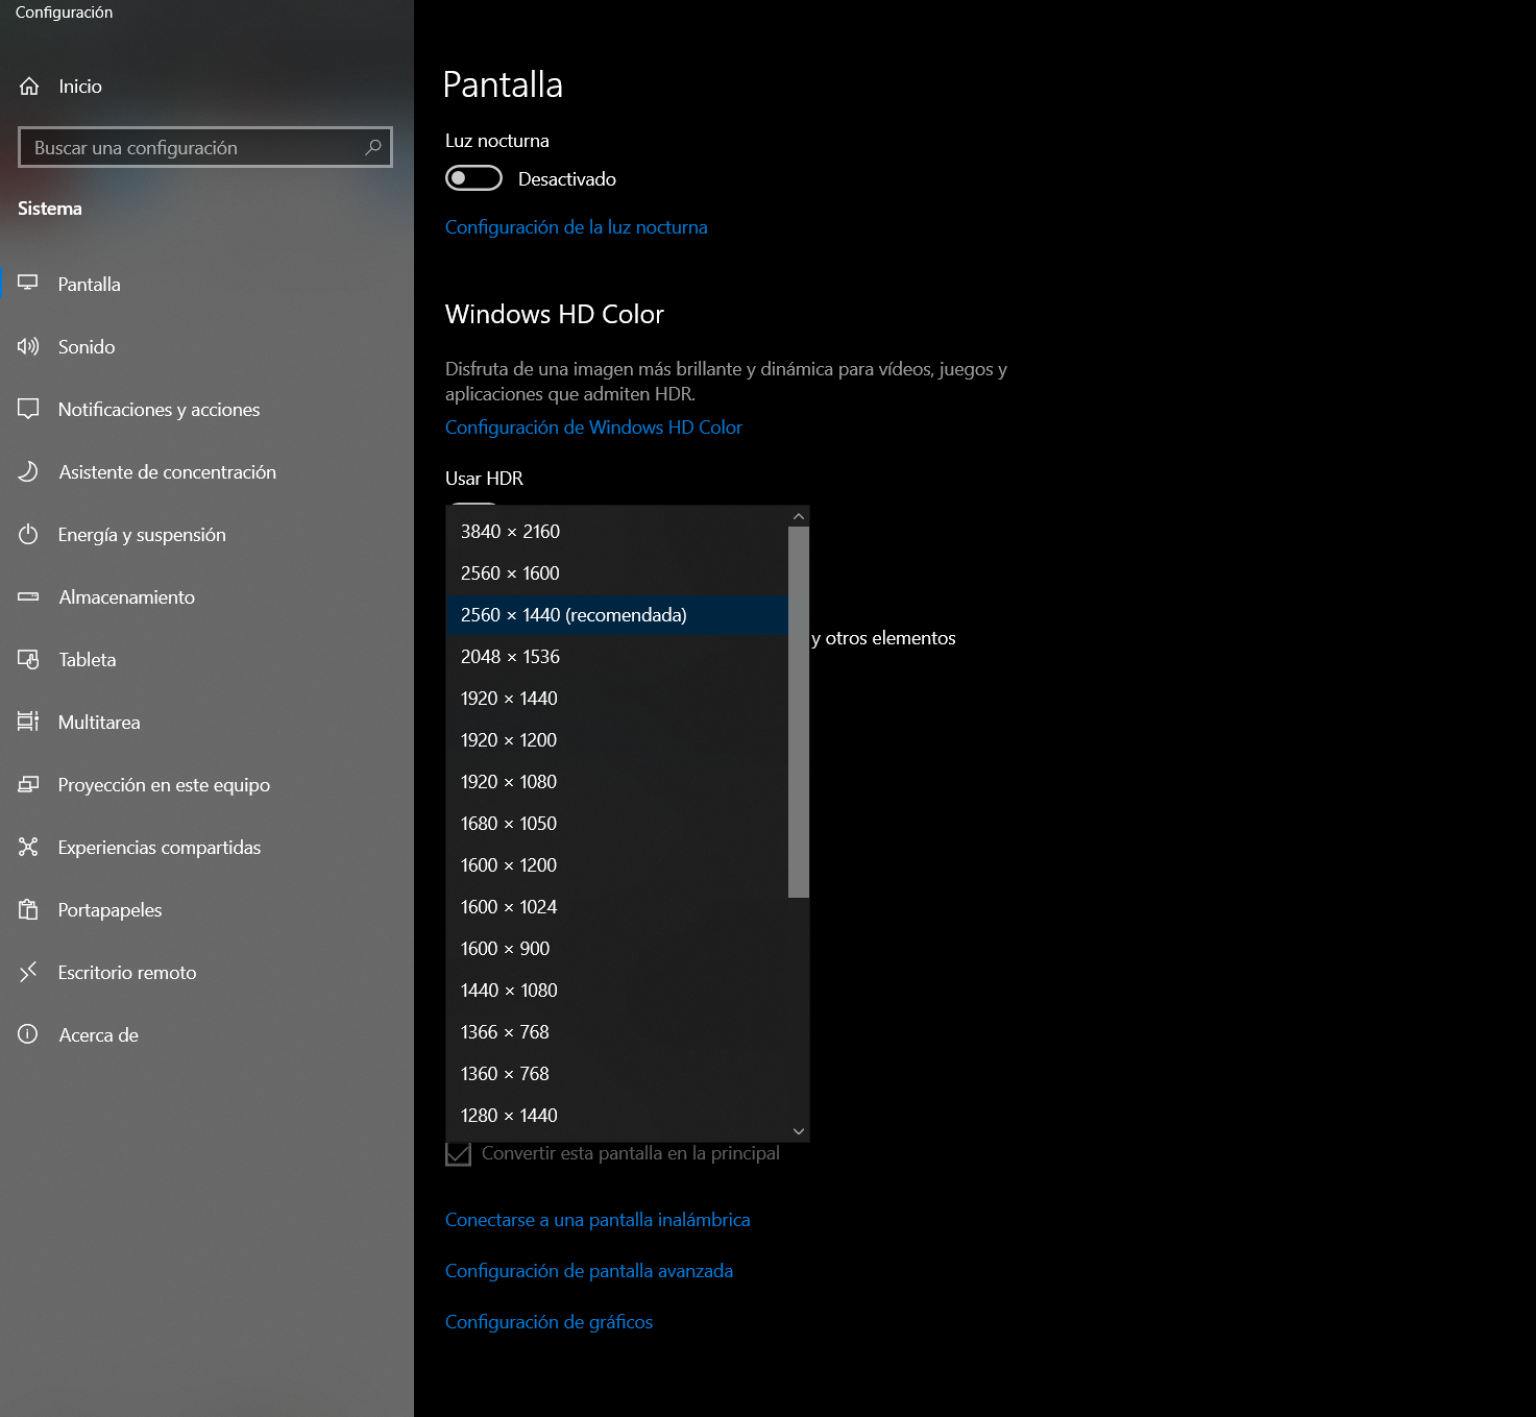The image size is (1536, 1417).
Task: Click the Sonido speaker icon
Action: [28, 346]
